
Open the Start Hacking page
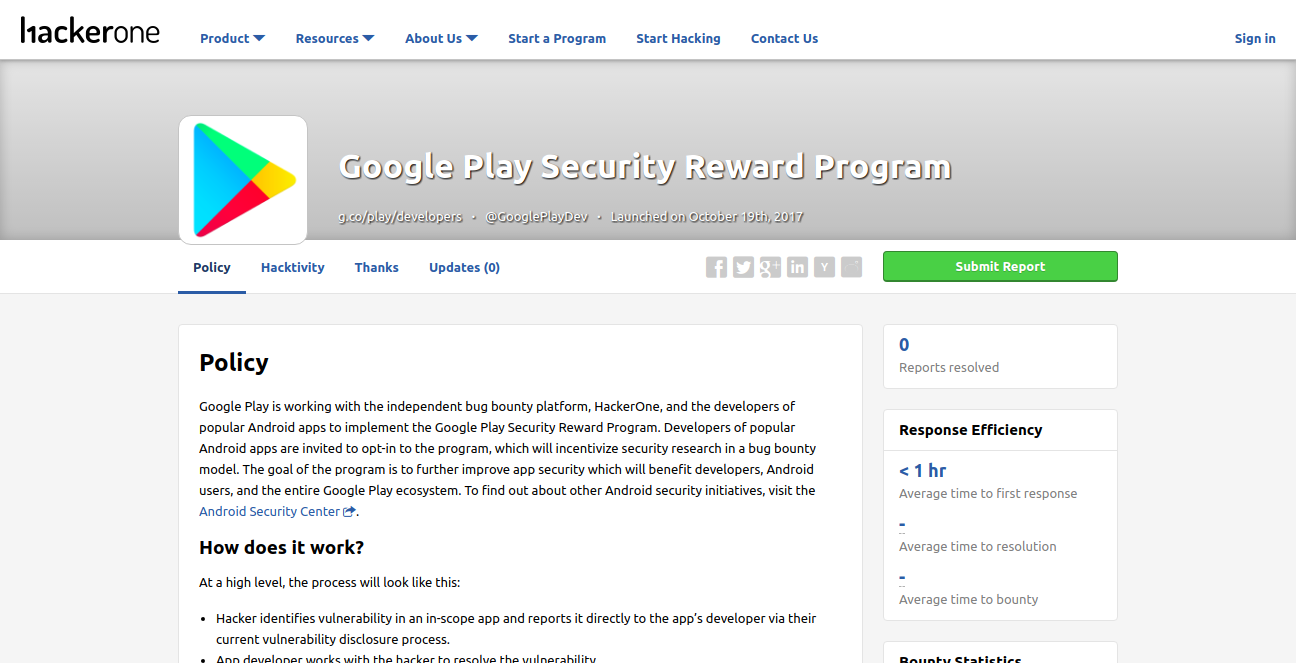click(678, 39)
